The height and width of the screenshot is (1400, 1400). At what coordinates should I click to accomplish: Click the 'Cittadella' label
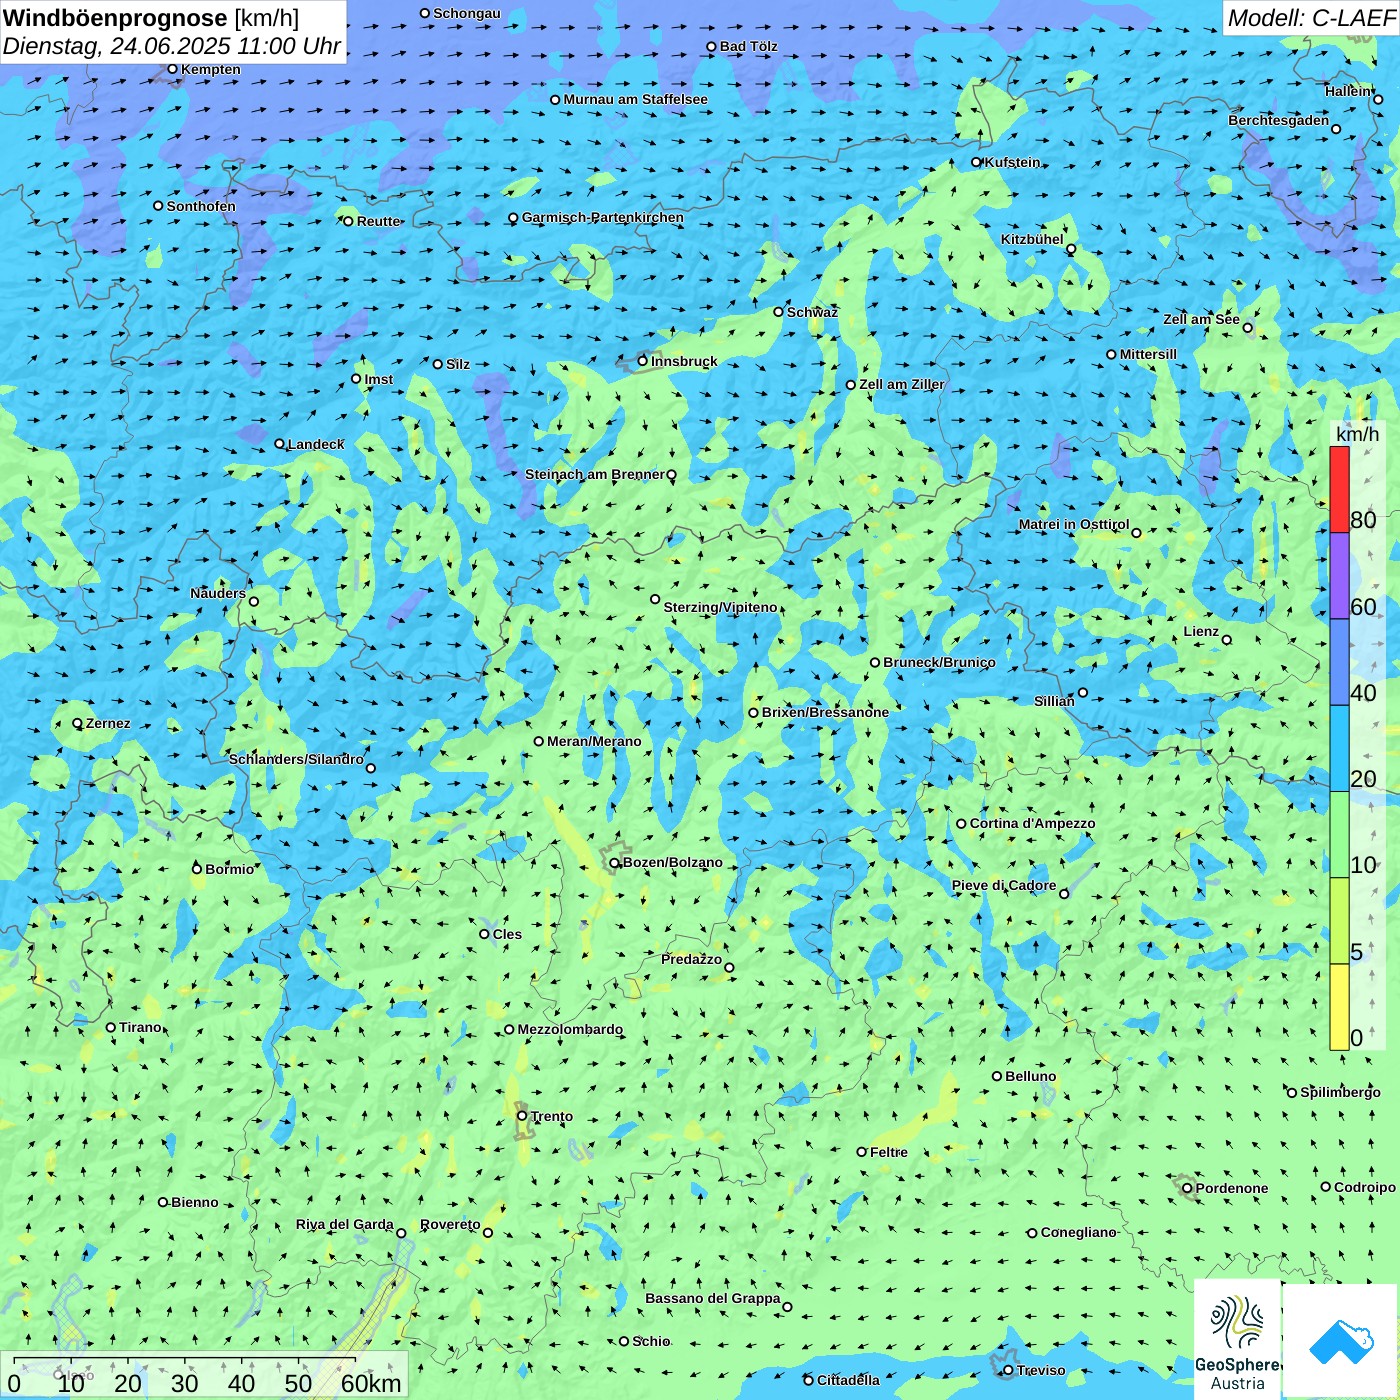(x=848, y=1380)
